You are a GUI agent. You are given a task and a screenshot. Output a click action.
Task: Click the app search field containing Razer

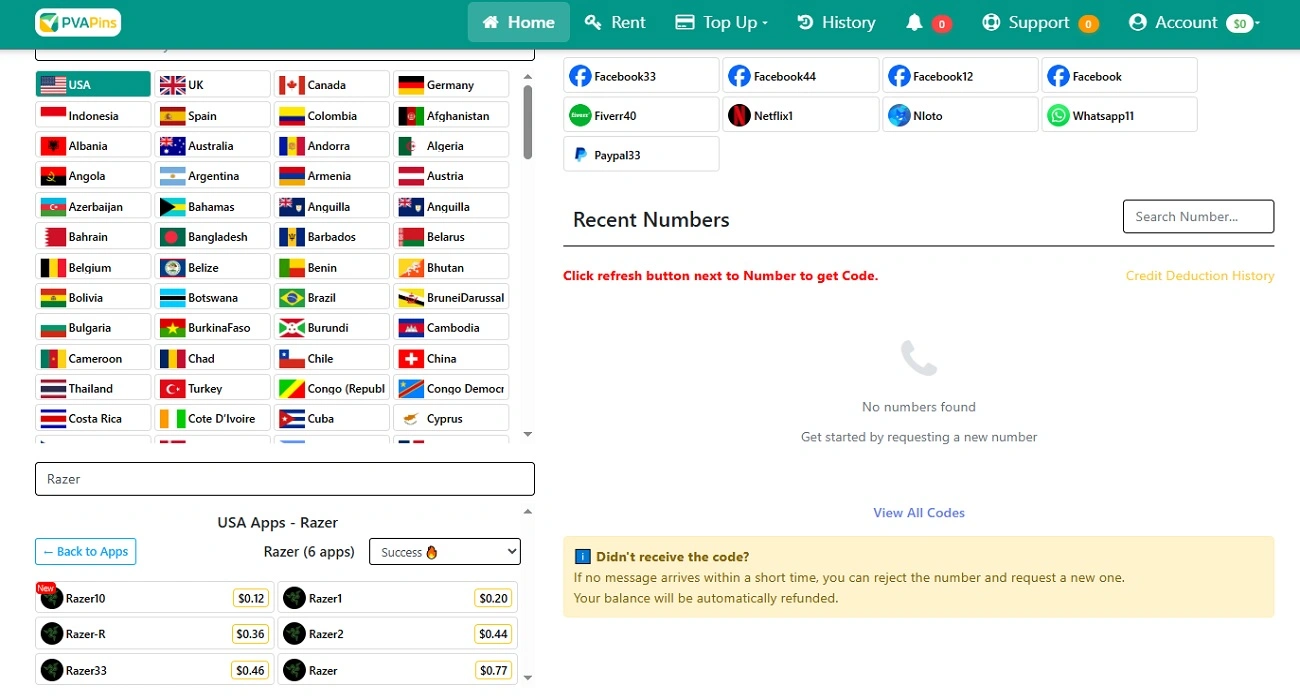pos(285,479)
